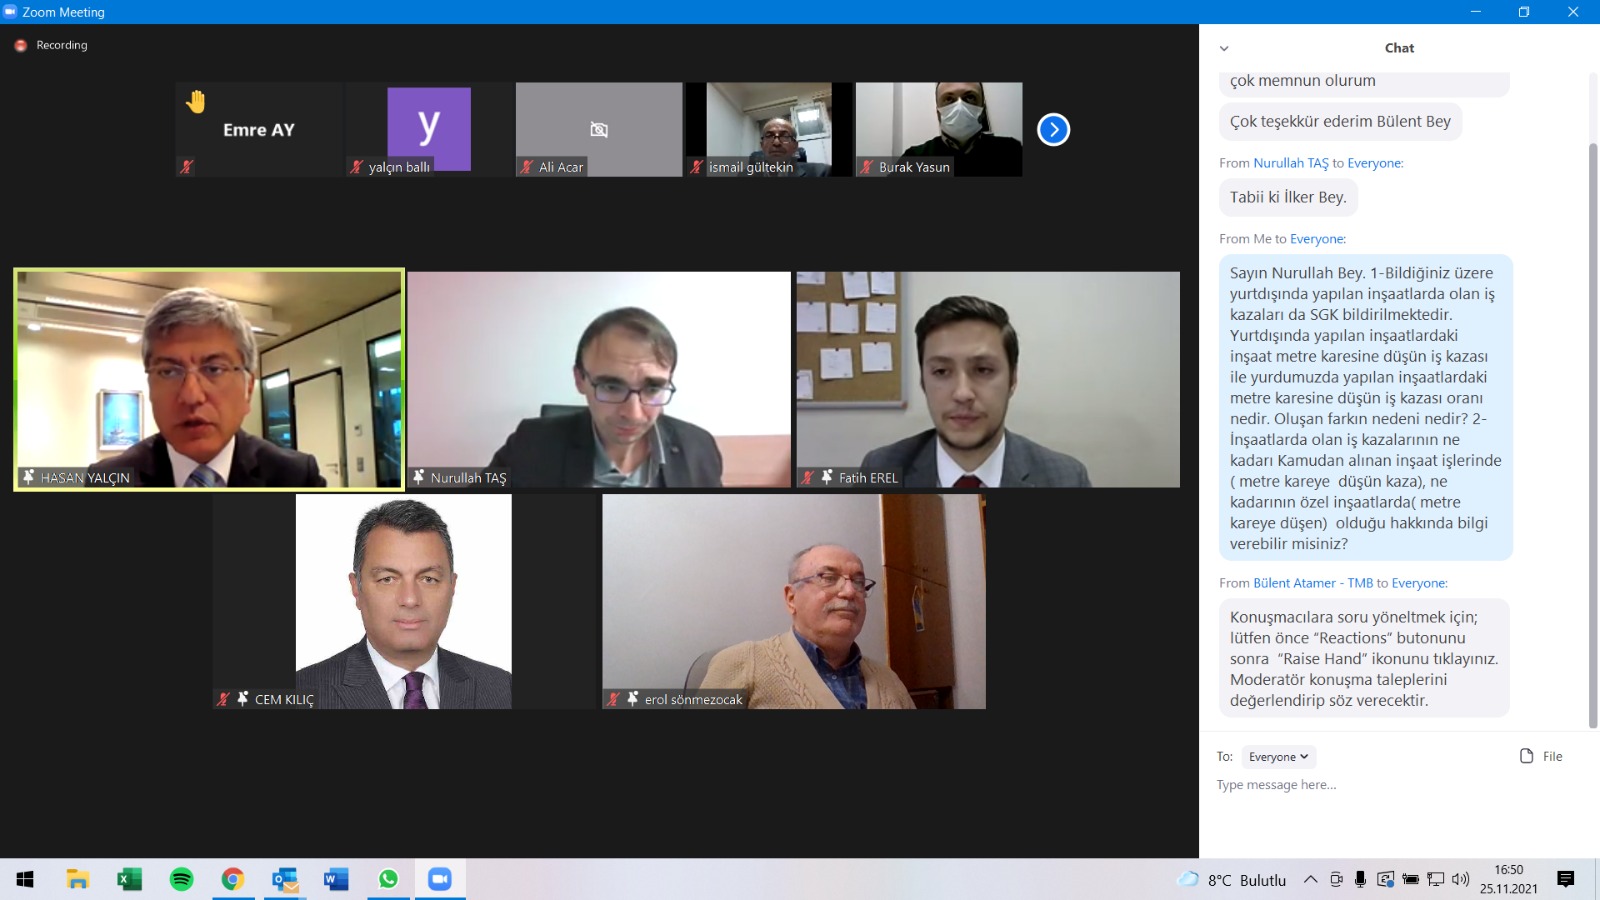Toggle the system volume icon in tray
The width and height of the screenshot is (1600, 900).
pos(1460,880)
